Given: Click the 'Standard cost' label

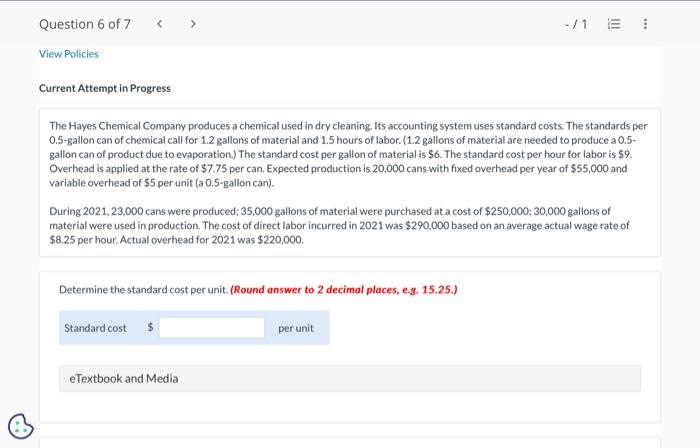Looking at the screenshot, I should tap(95, 328).
